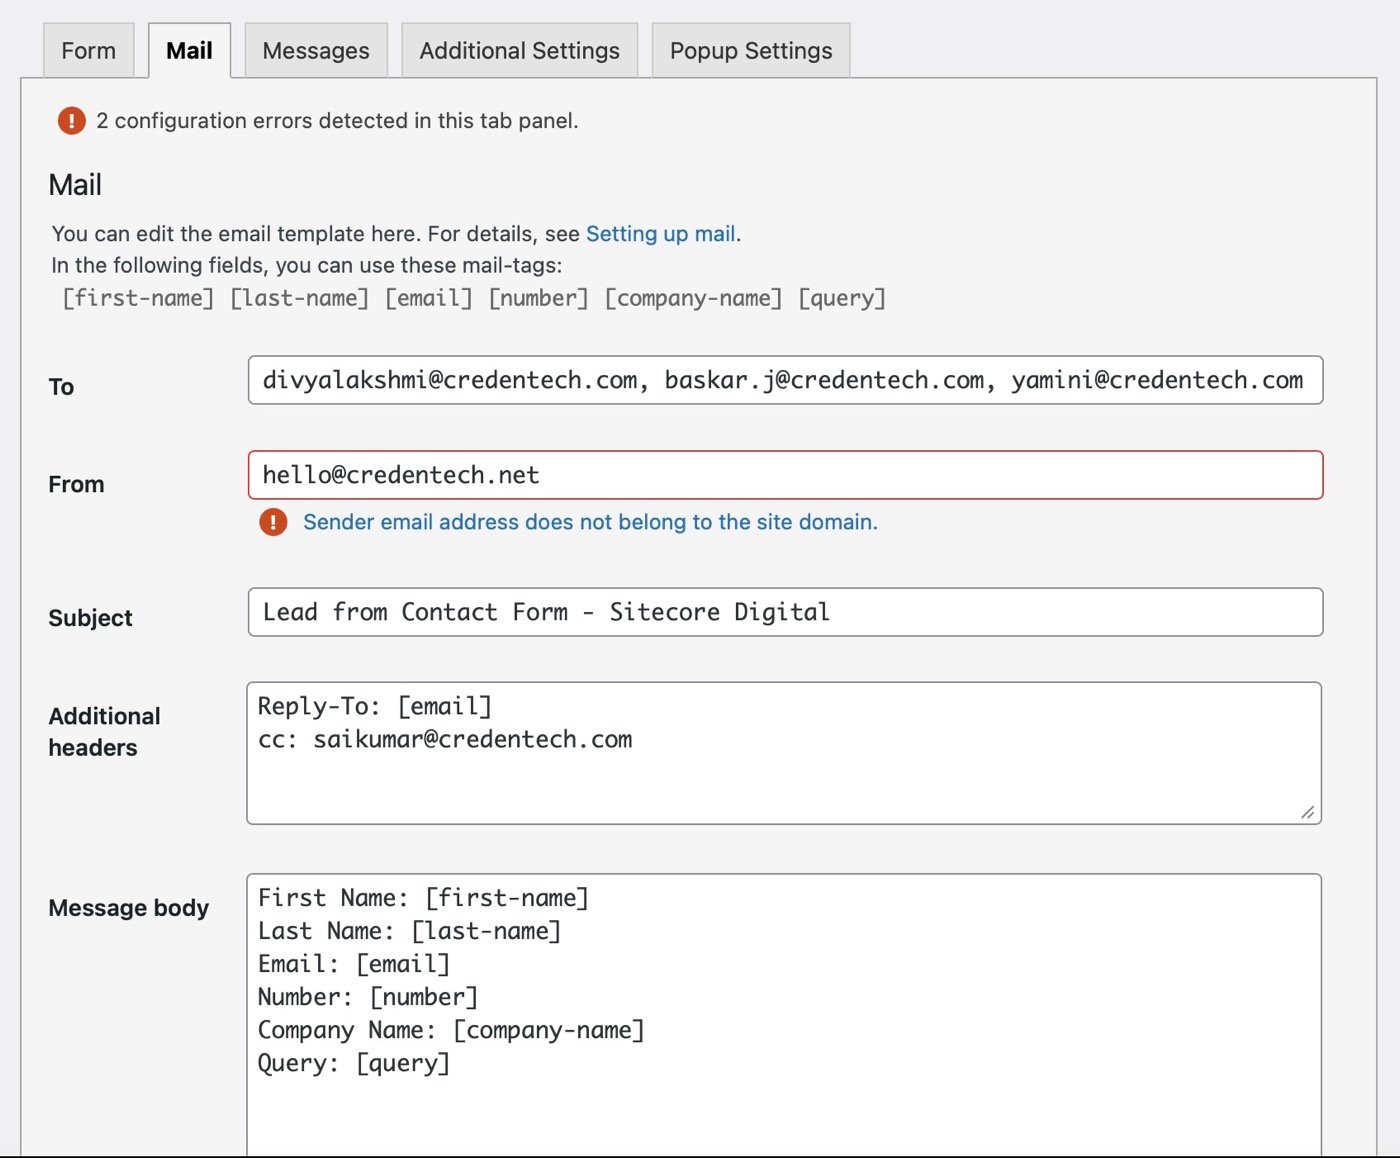Click the [last-name] mail-tag
1400x1158 pixels.
tap(300, 298)
